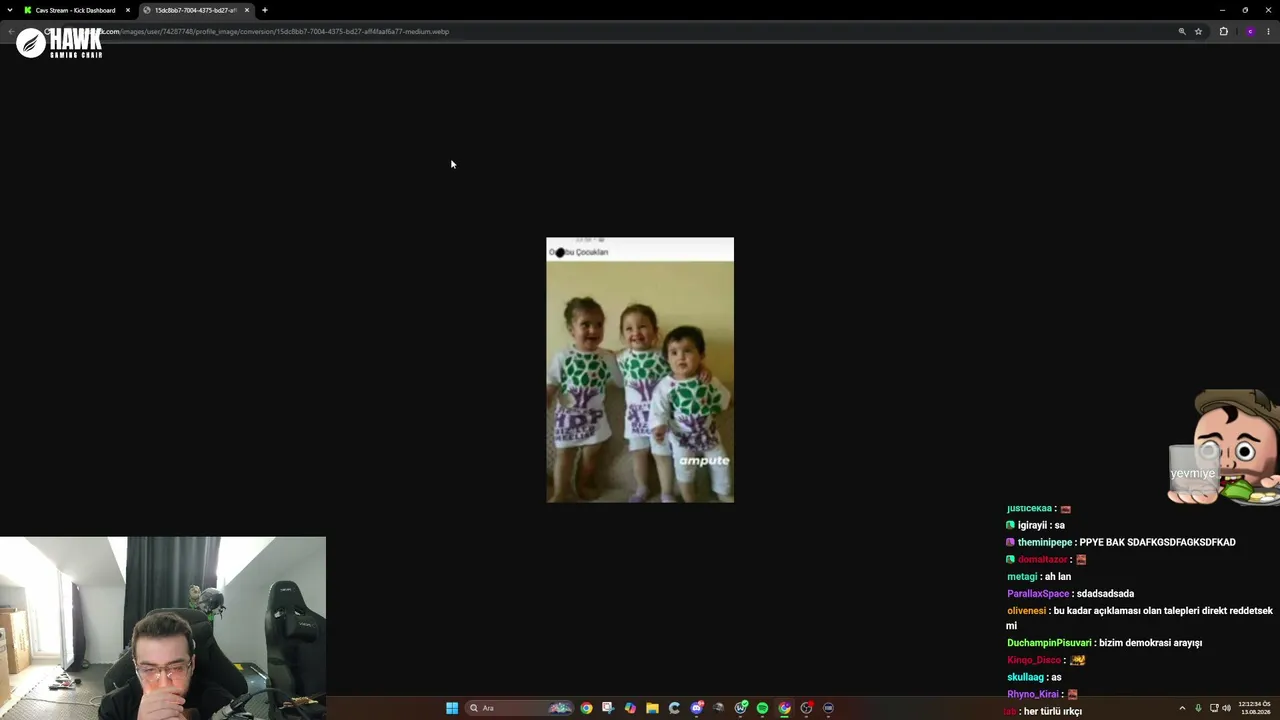Open the taskbar clock and date

(x=1254, y=708)
